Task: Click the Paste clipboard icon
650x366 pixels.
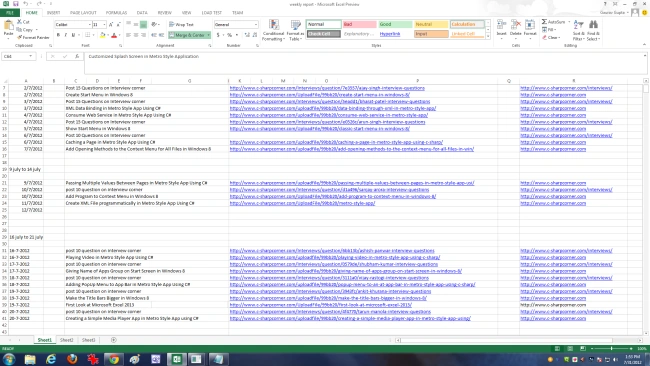Action: coord(8,26)
